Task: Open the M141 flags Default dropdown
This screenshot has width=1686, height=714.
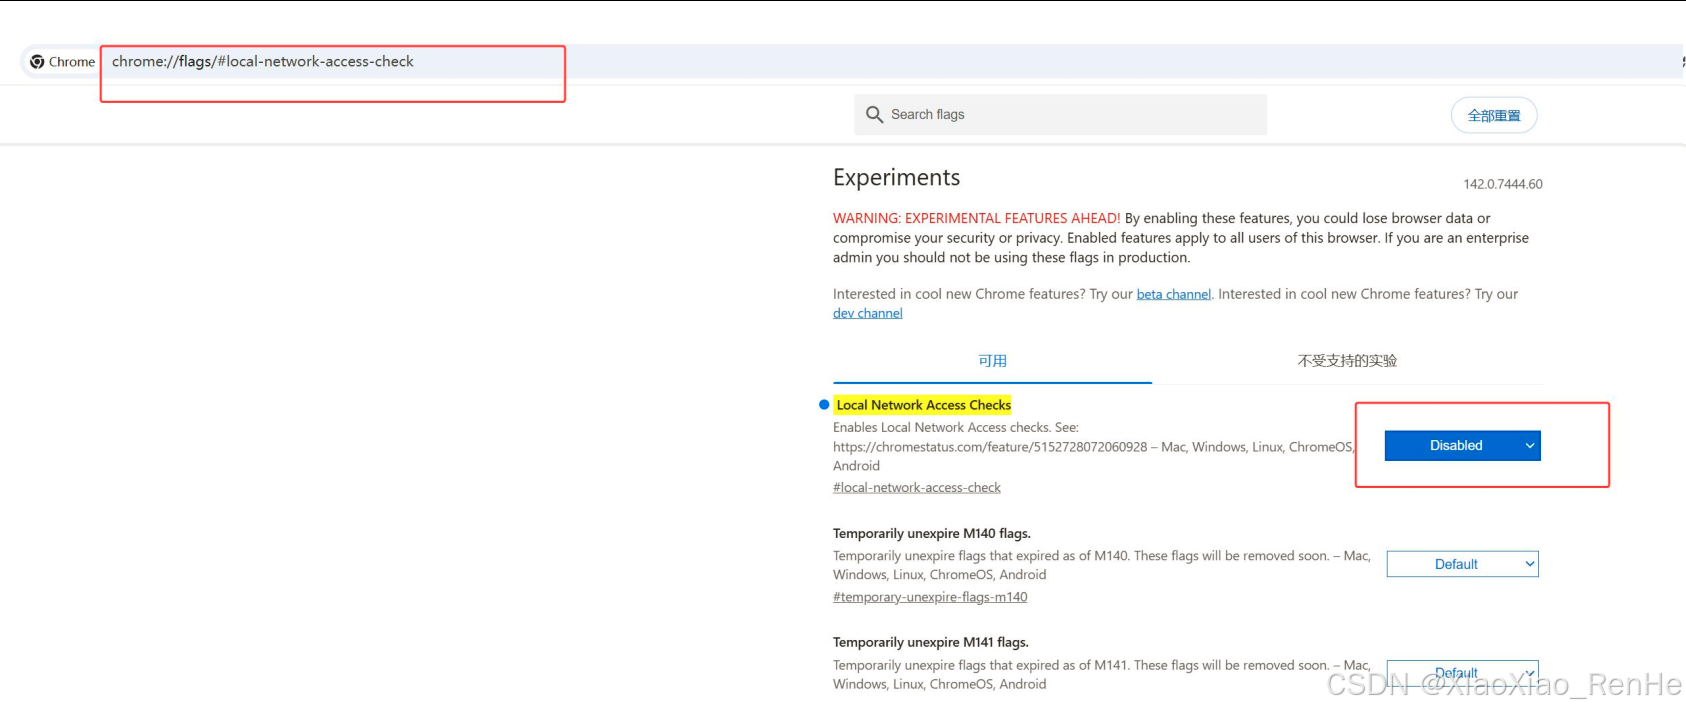Action: 1462,673
